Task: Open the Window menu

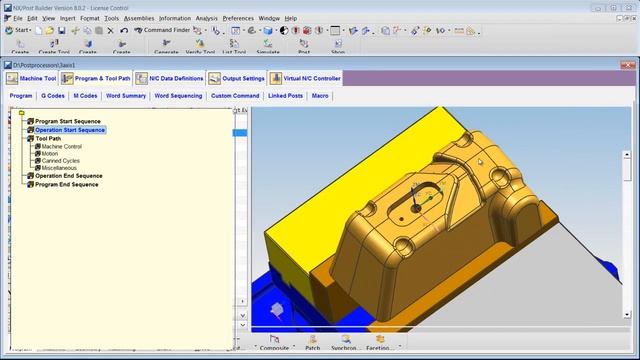Action: tap(269, 18)
